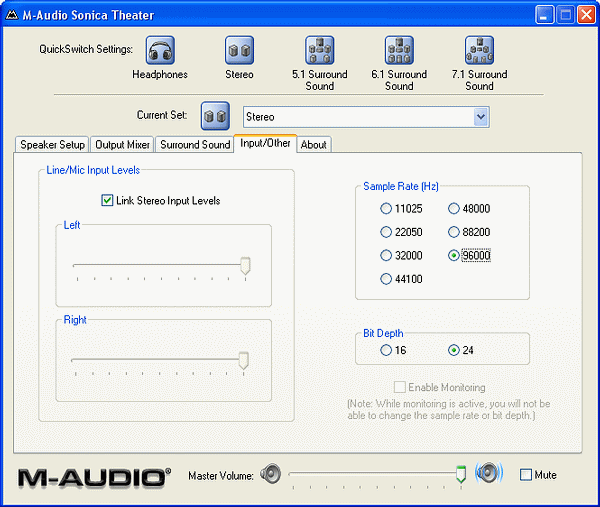
Task: Click the Bit Depth group heading
Action: 383,333
